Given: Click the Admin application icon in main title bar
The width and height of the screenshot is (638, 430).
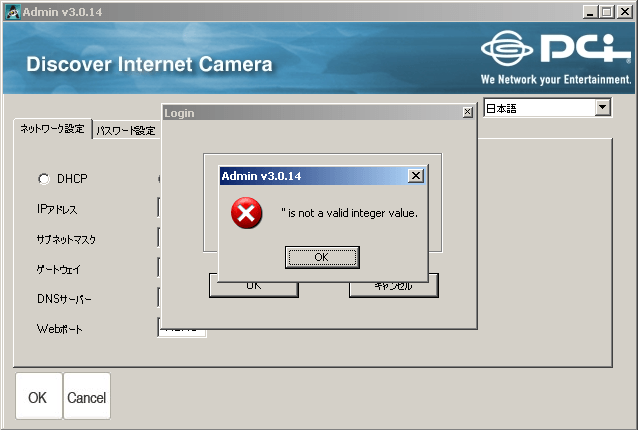Looking at the screenshot, I should click(13, 12).
